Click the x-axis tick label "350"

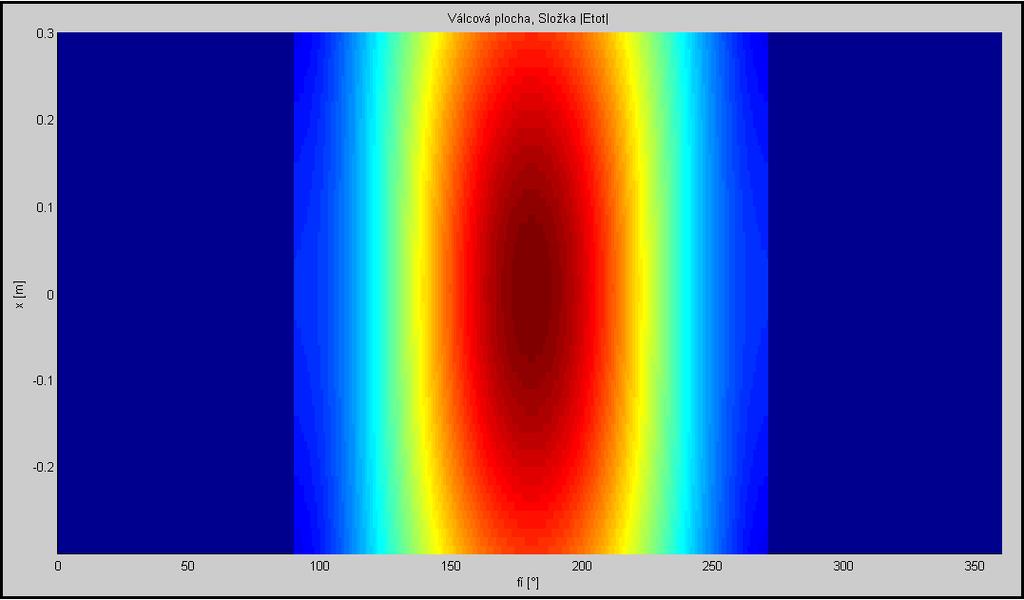(976, 567)
